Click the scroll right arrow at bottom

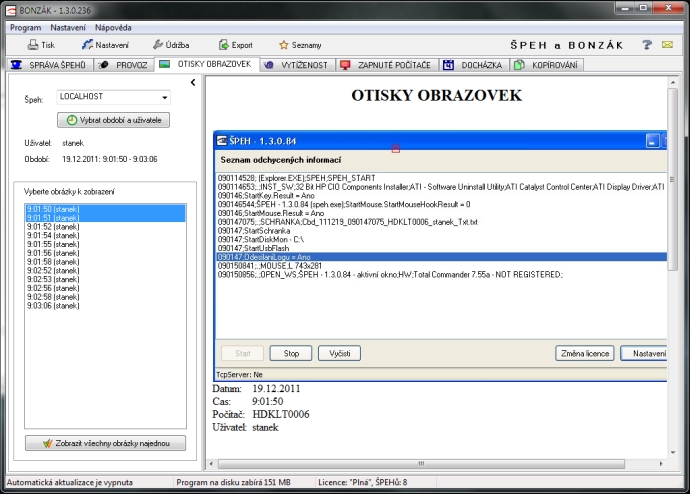click(661, 464)
